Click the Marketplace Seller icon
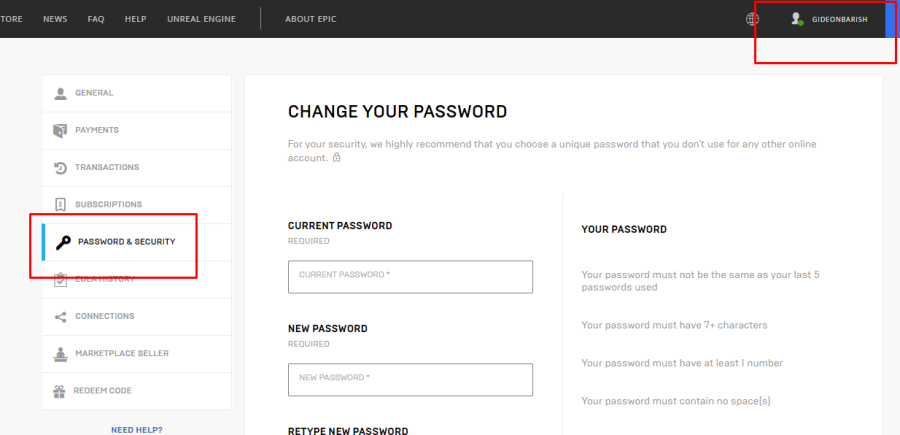This screenshot has width=900, height=435. pyautogui.click(x=60, y=353)
